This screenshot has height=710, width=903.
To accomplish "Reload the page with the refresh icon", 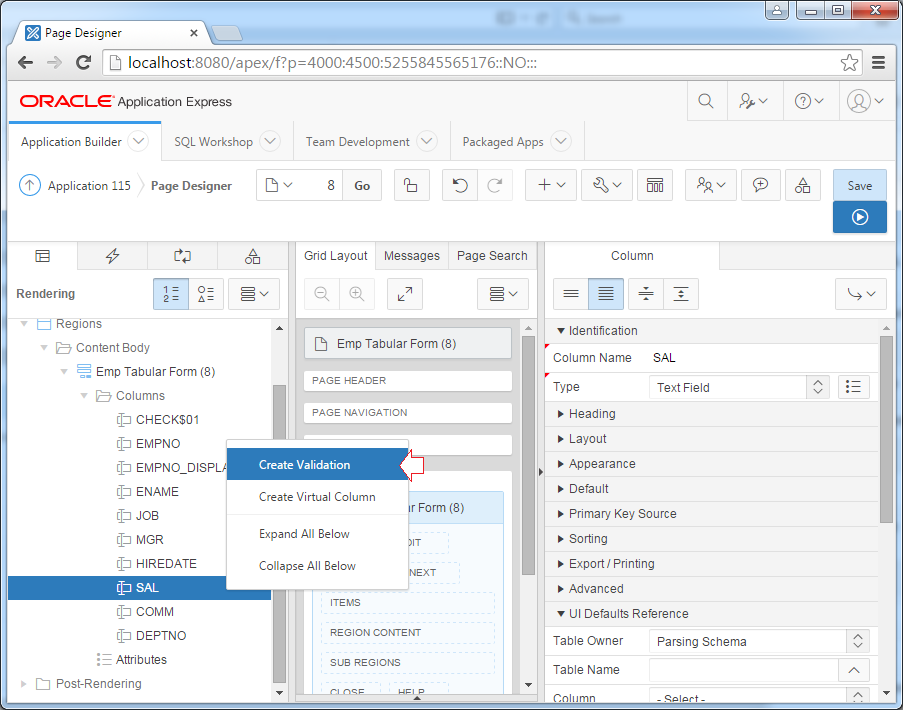I will [84, 62].
